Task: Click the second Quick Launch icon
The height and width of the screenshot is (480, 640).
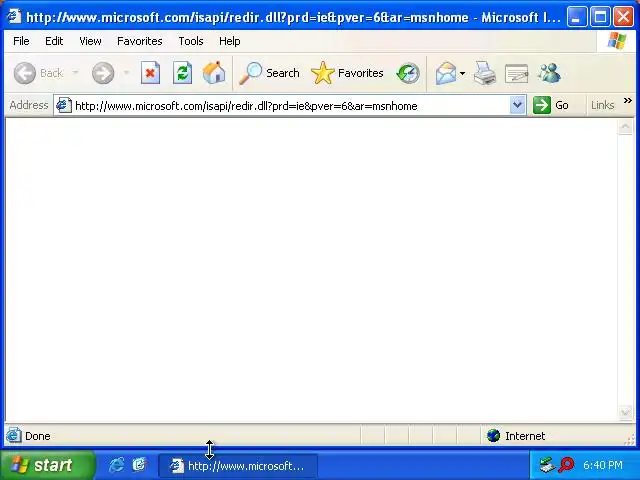Action: pos(139,464)
